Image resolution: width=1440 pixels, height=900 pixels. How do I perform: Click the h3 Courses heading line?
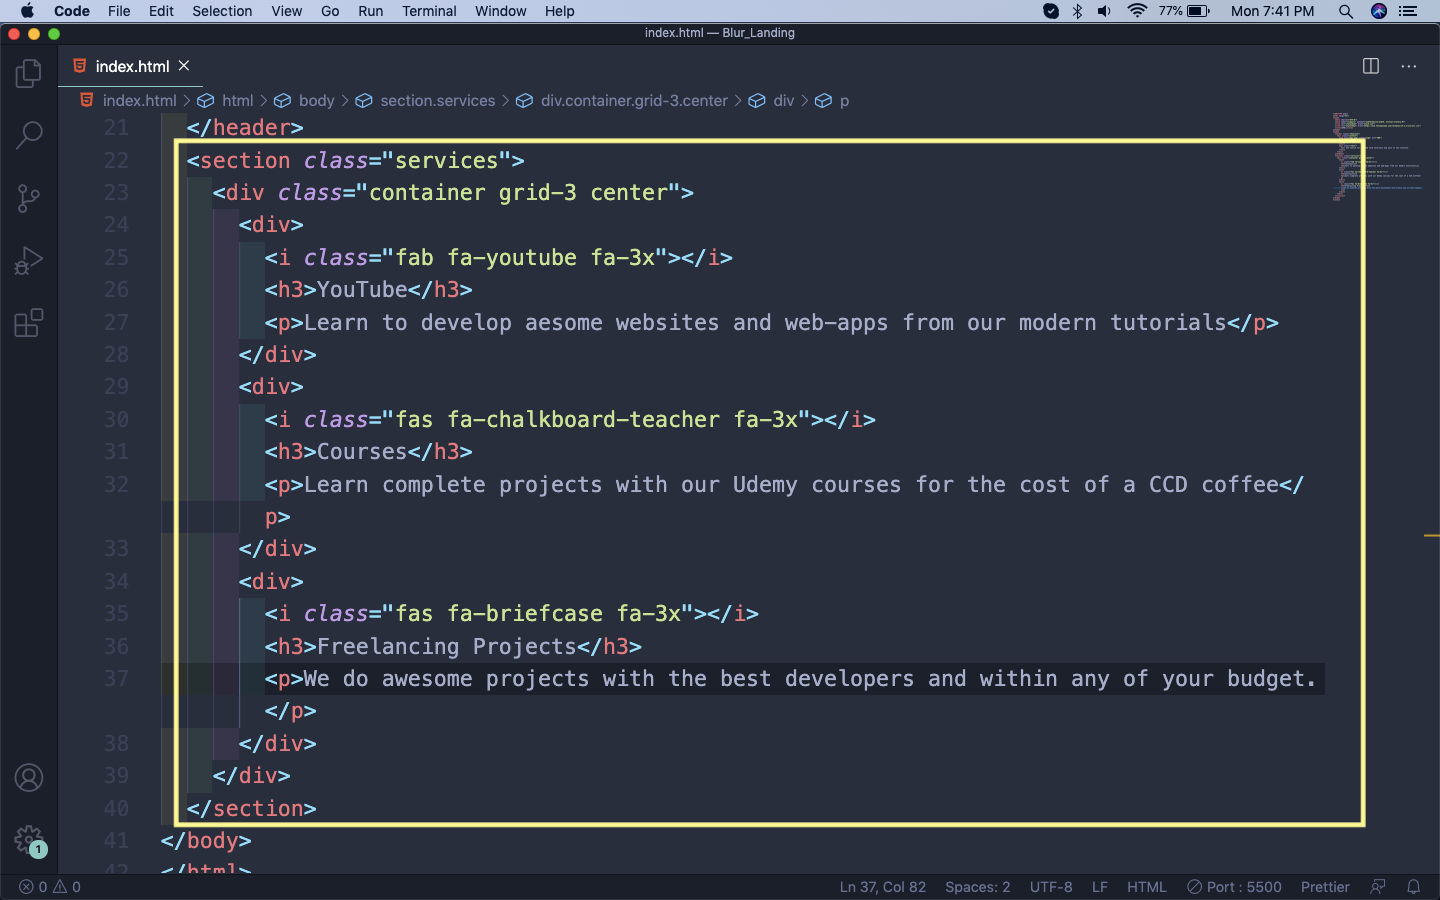368,452
